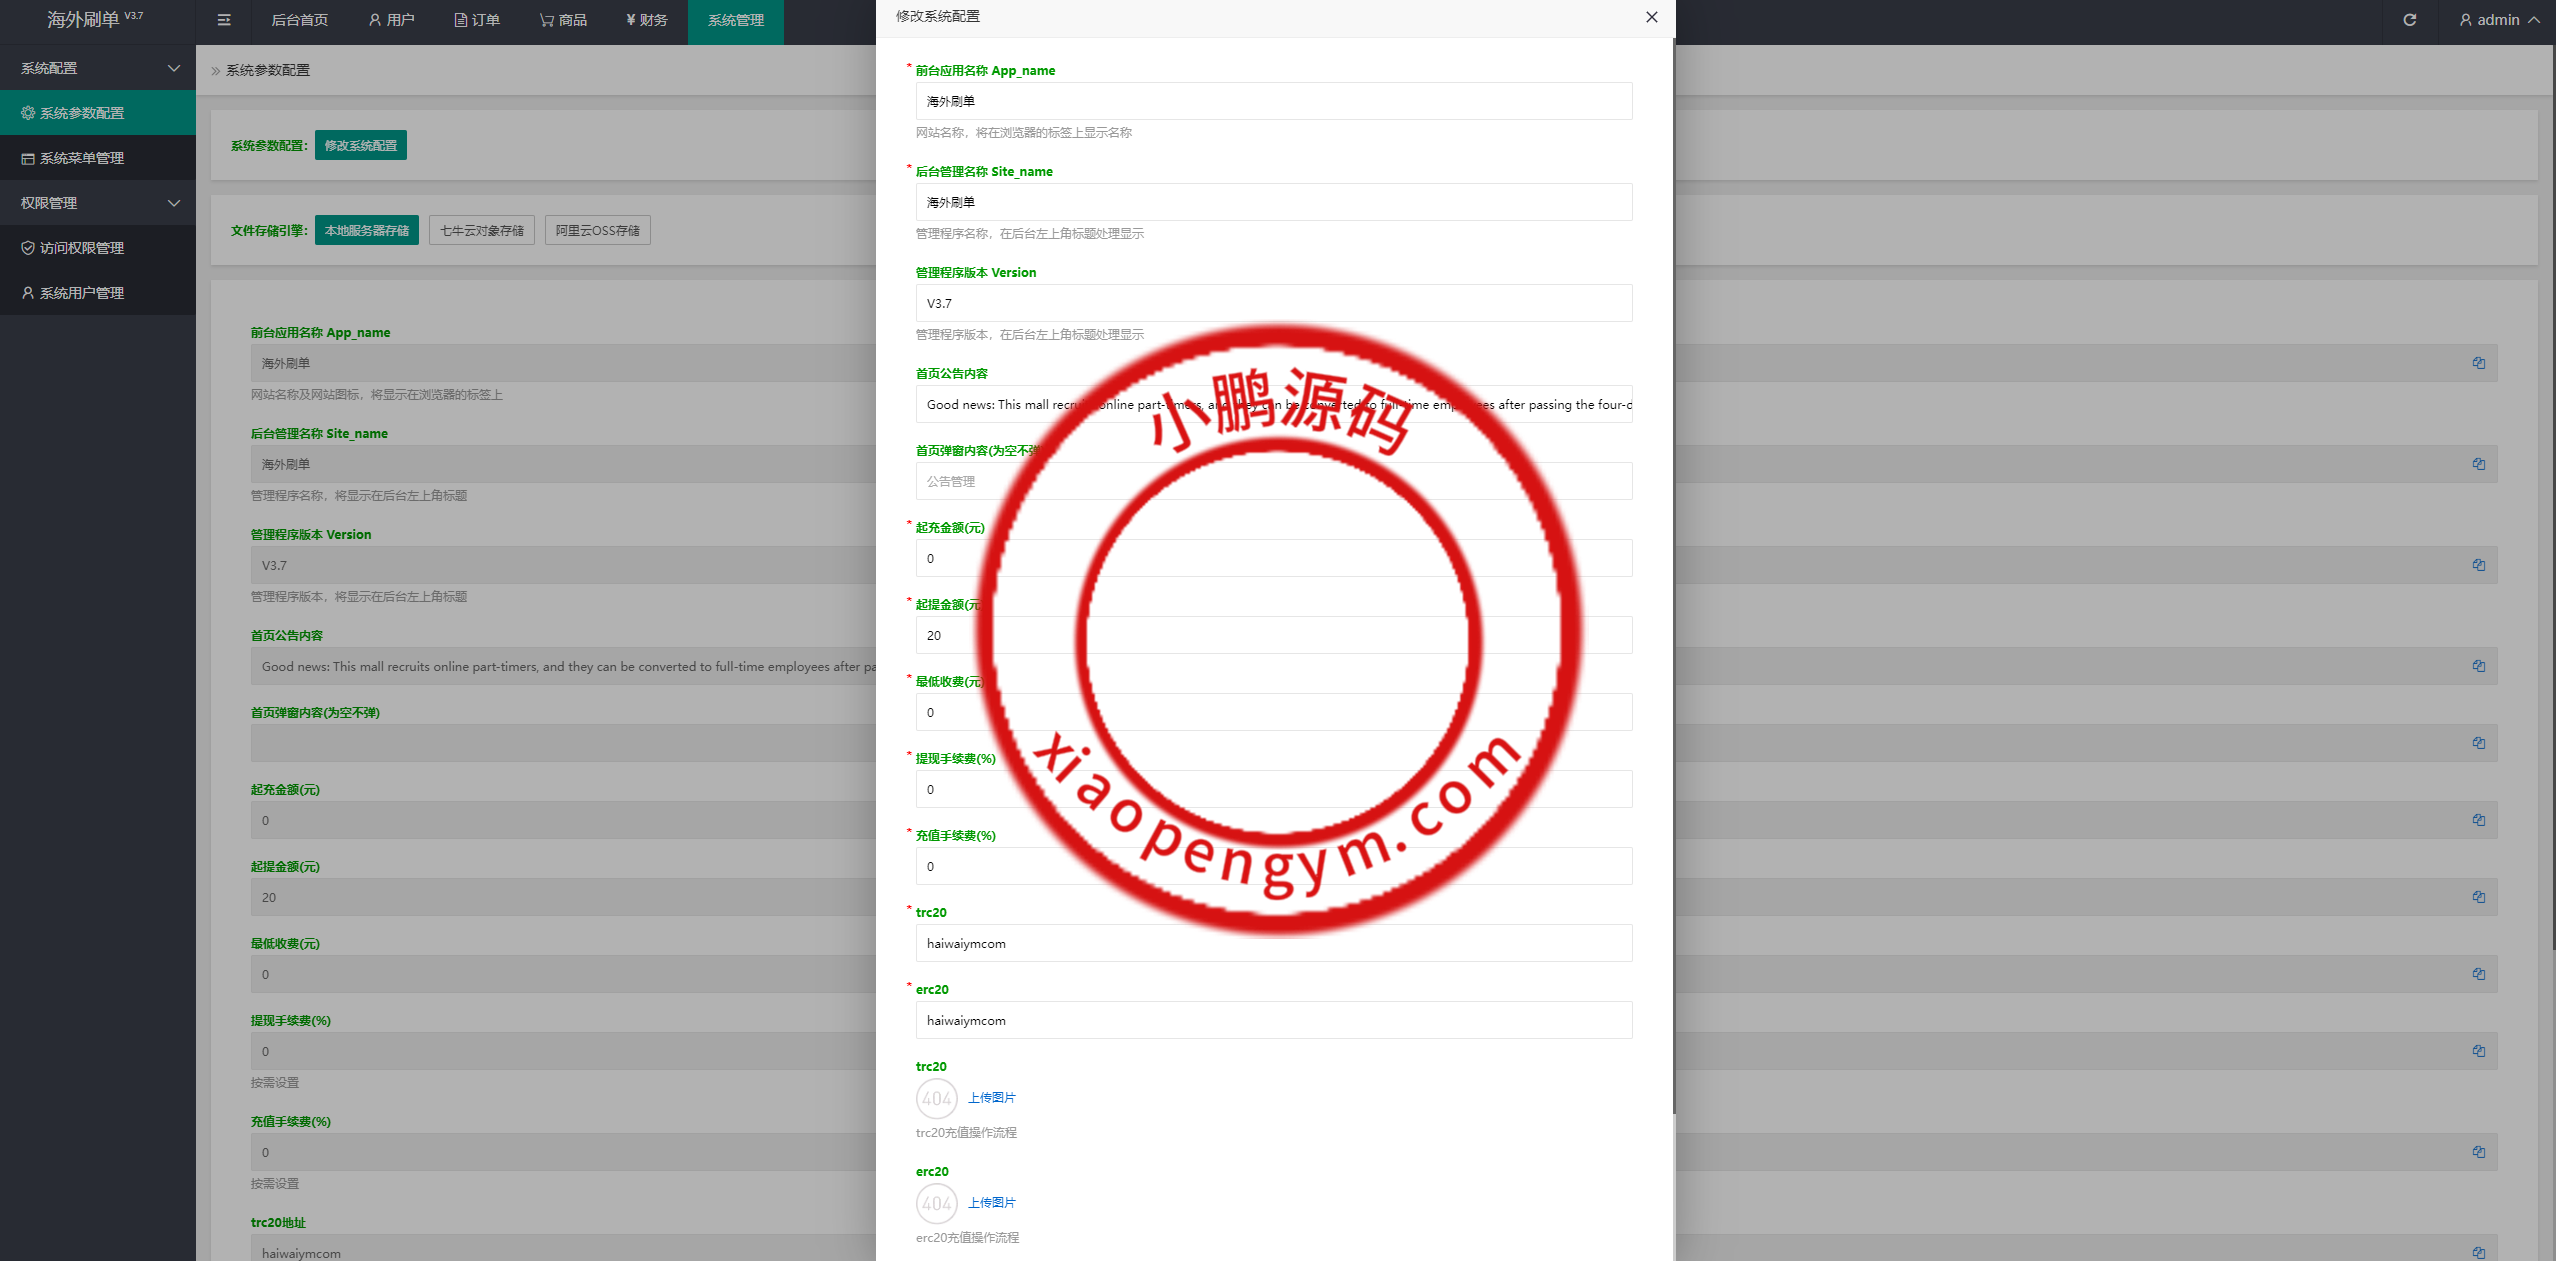The width and height of the screenshot is (2556, 1261).
Task: Copy the 管理程序版本 Version value
Action: pyautogui.click(x=2479, y=565)
